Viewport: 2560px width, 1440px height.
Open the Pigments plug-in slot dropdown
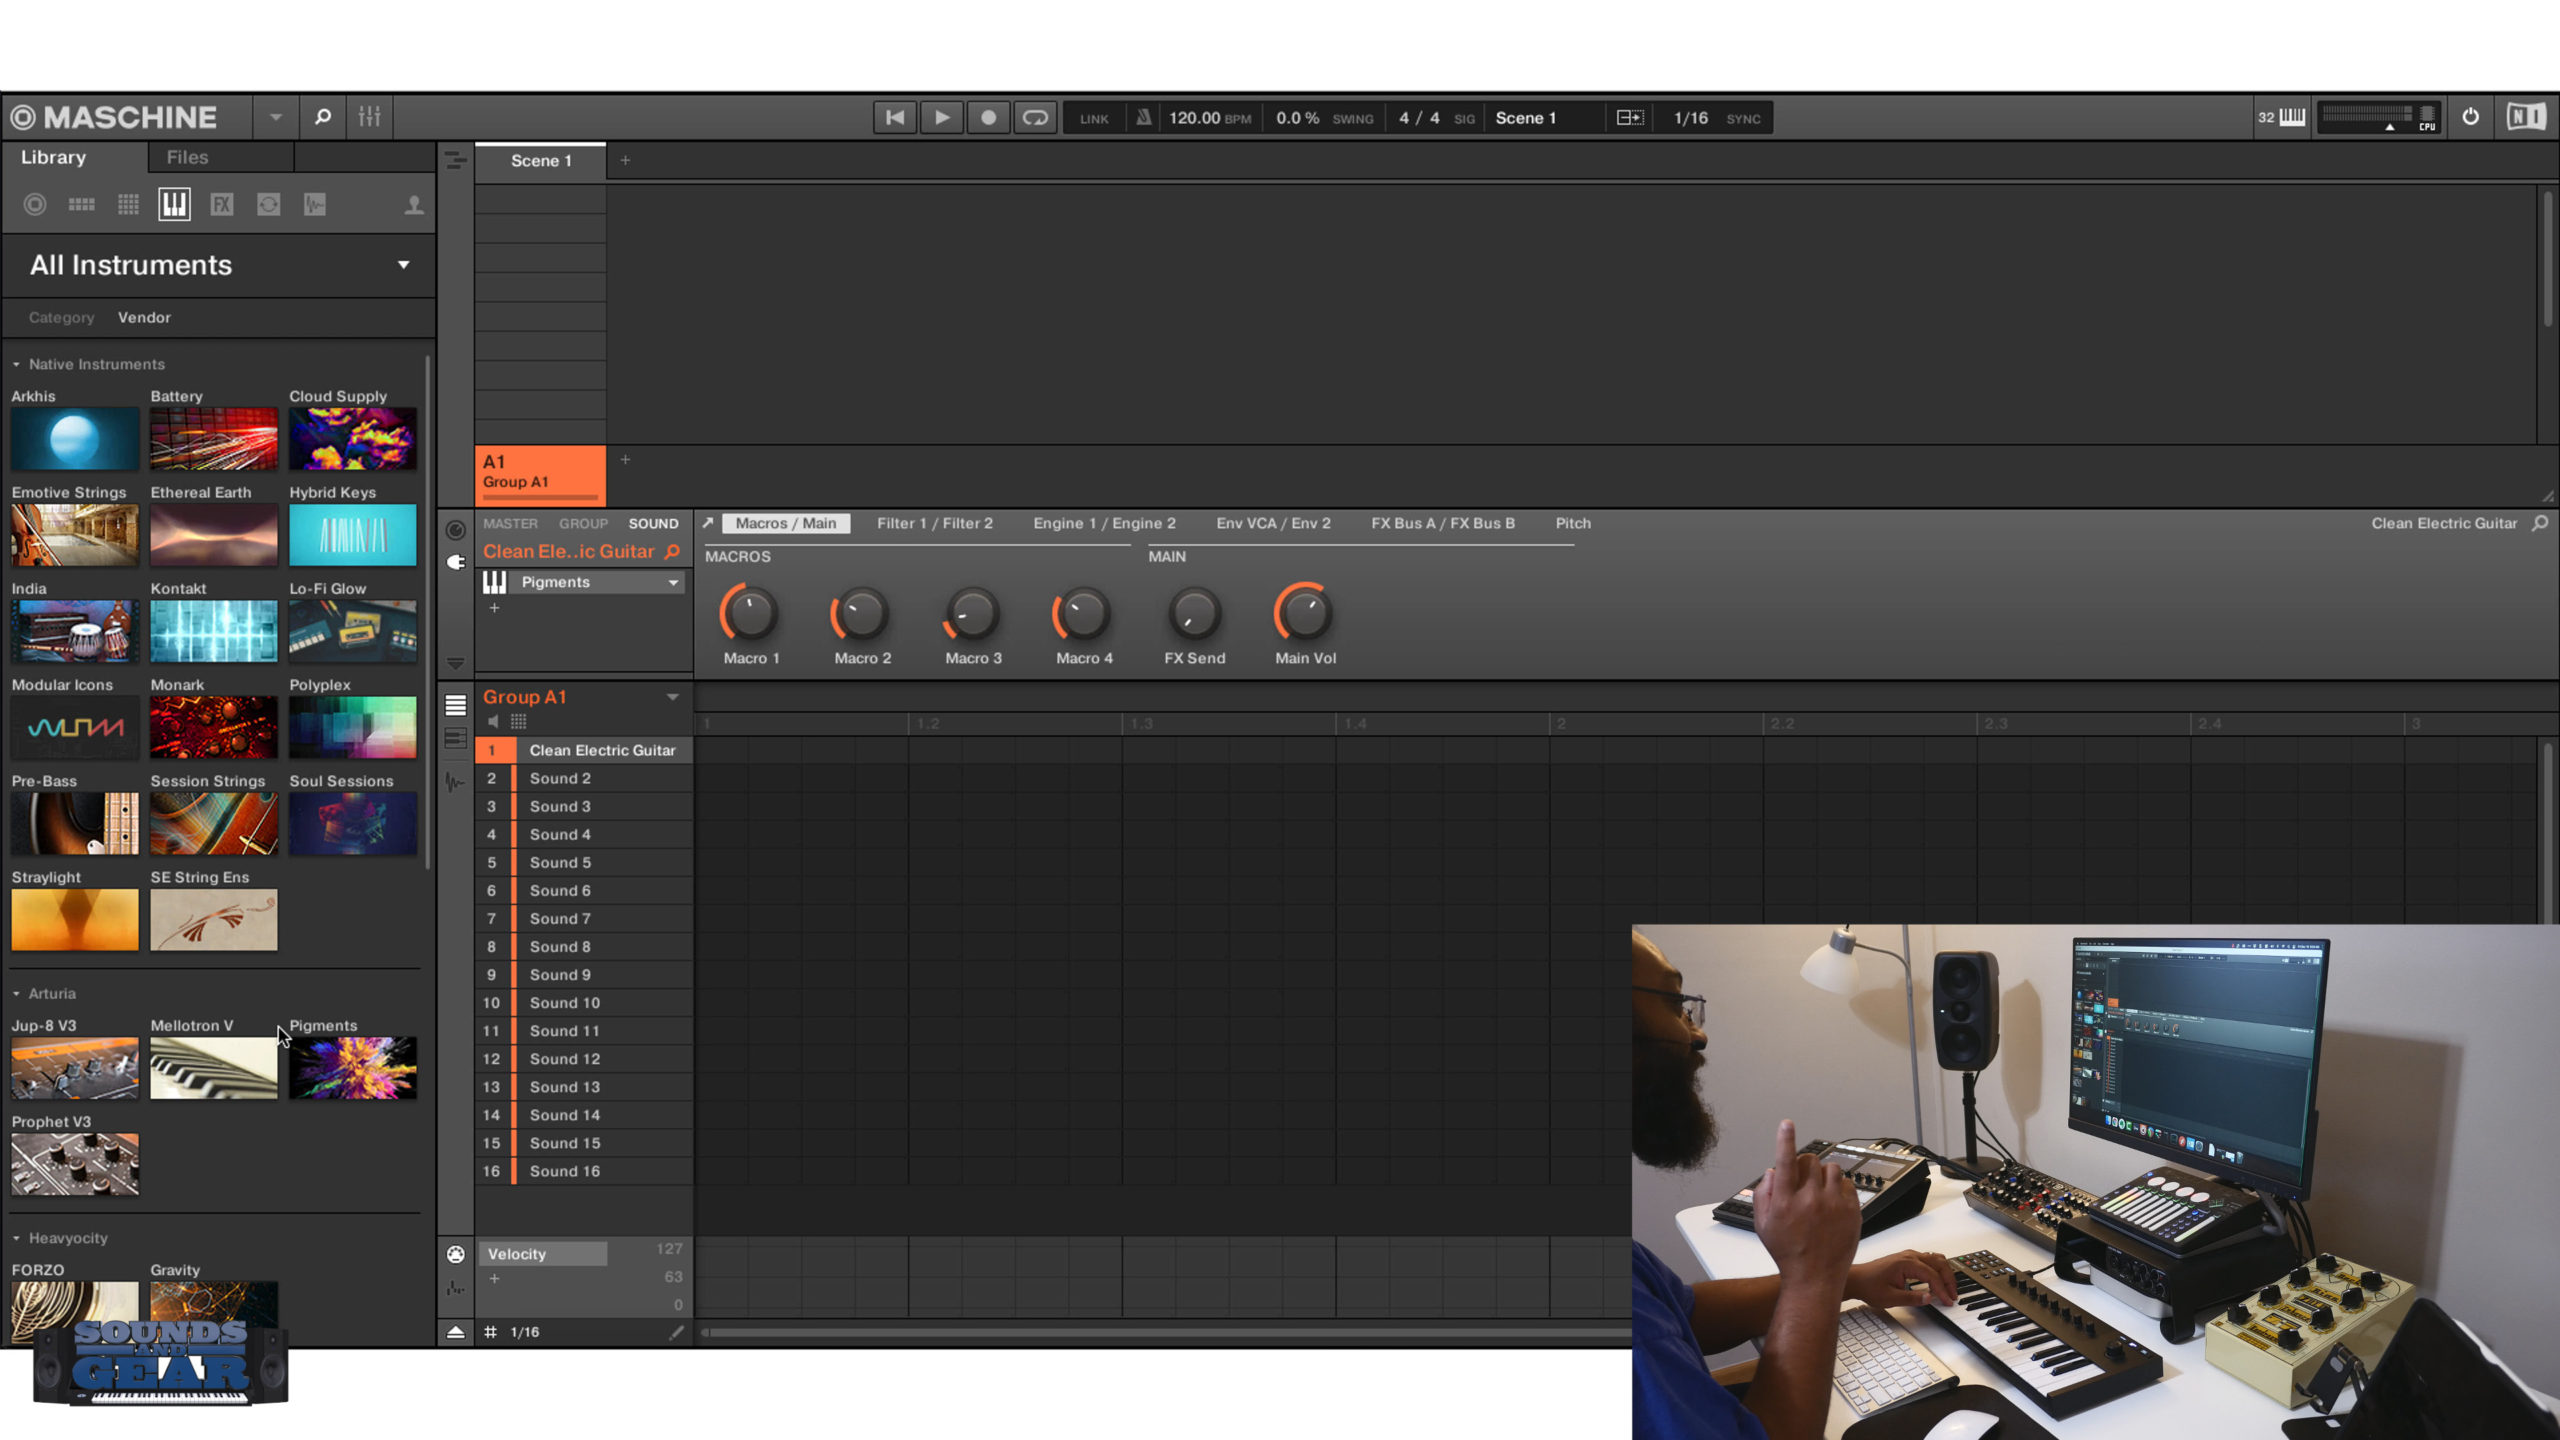tap(673, 582)
